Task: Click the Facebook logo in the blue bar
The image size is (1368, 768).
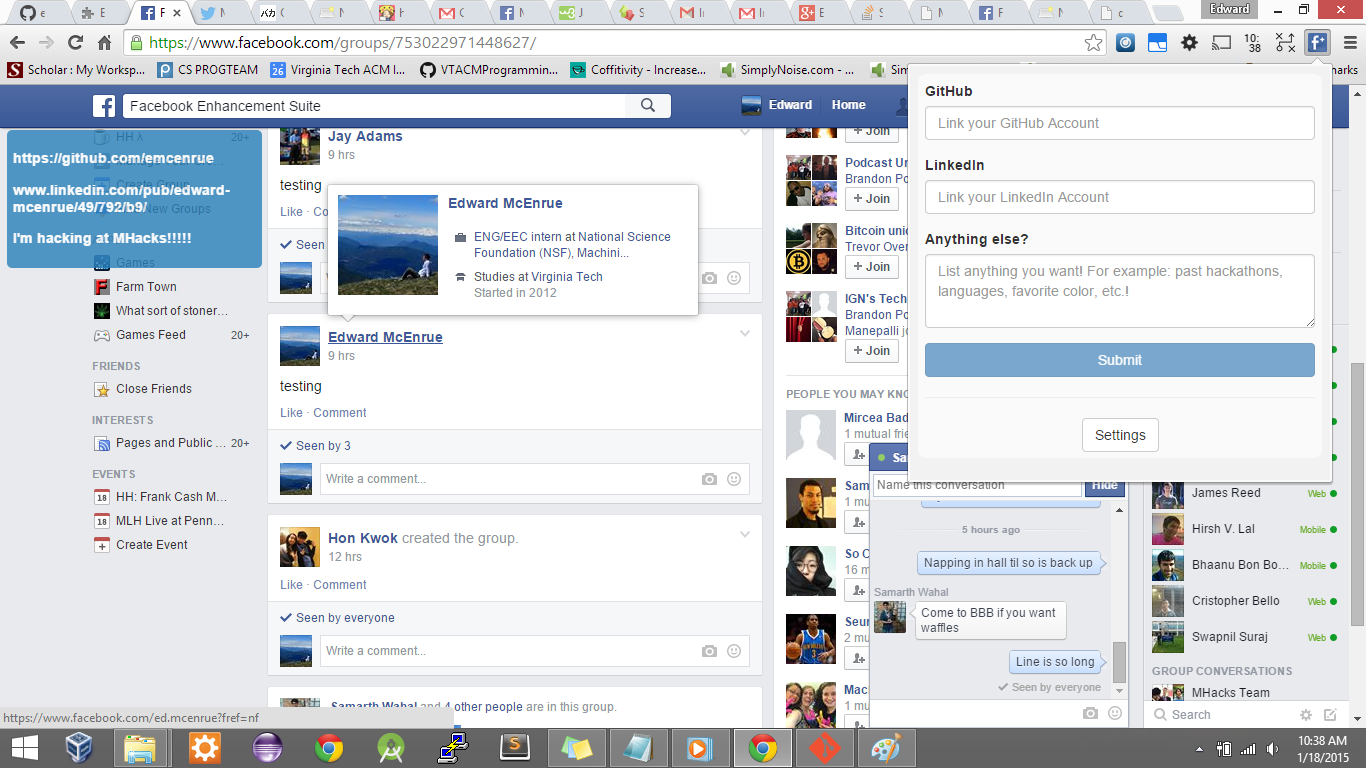Action: [104, 106]
